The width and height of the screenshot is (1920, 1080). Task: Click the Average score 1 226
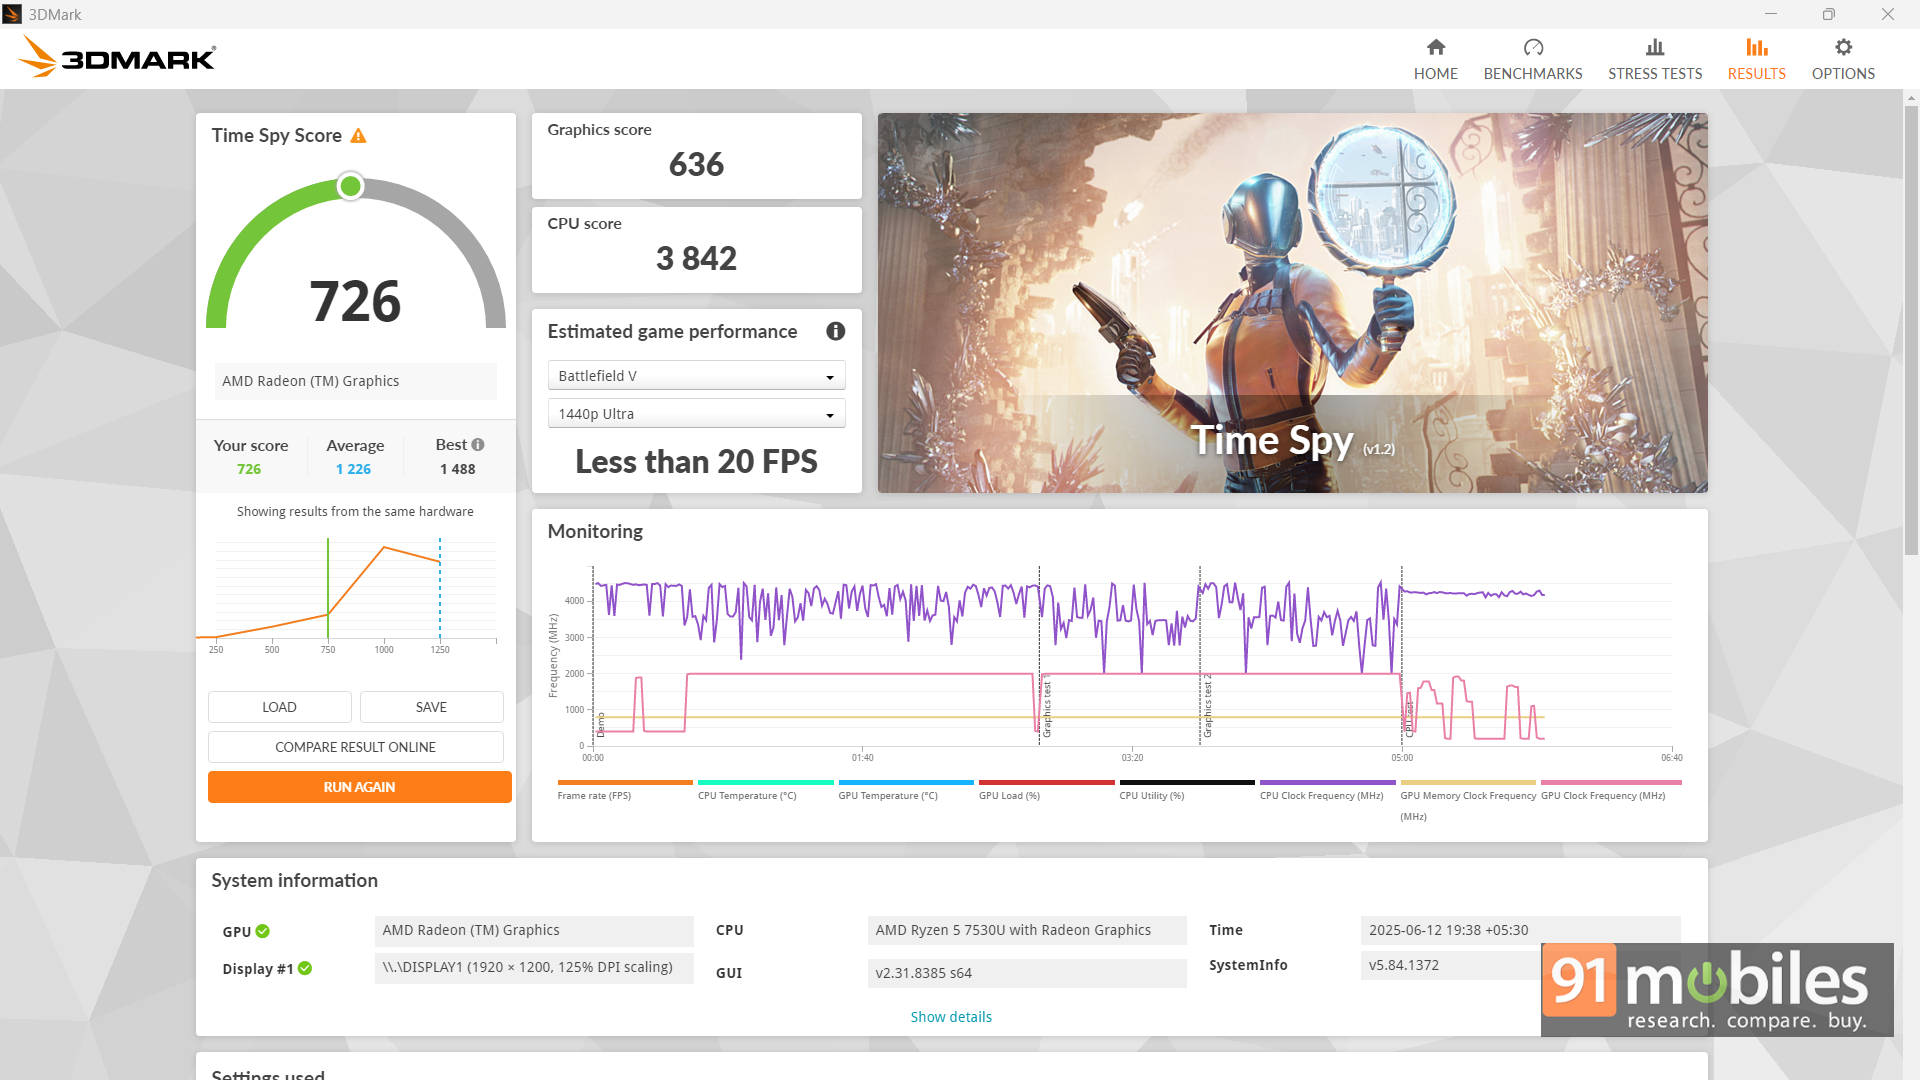click(353, 469)
